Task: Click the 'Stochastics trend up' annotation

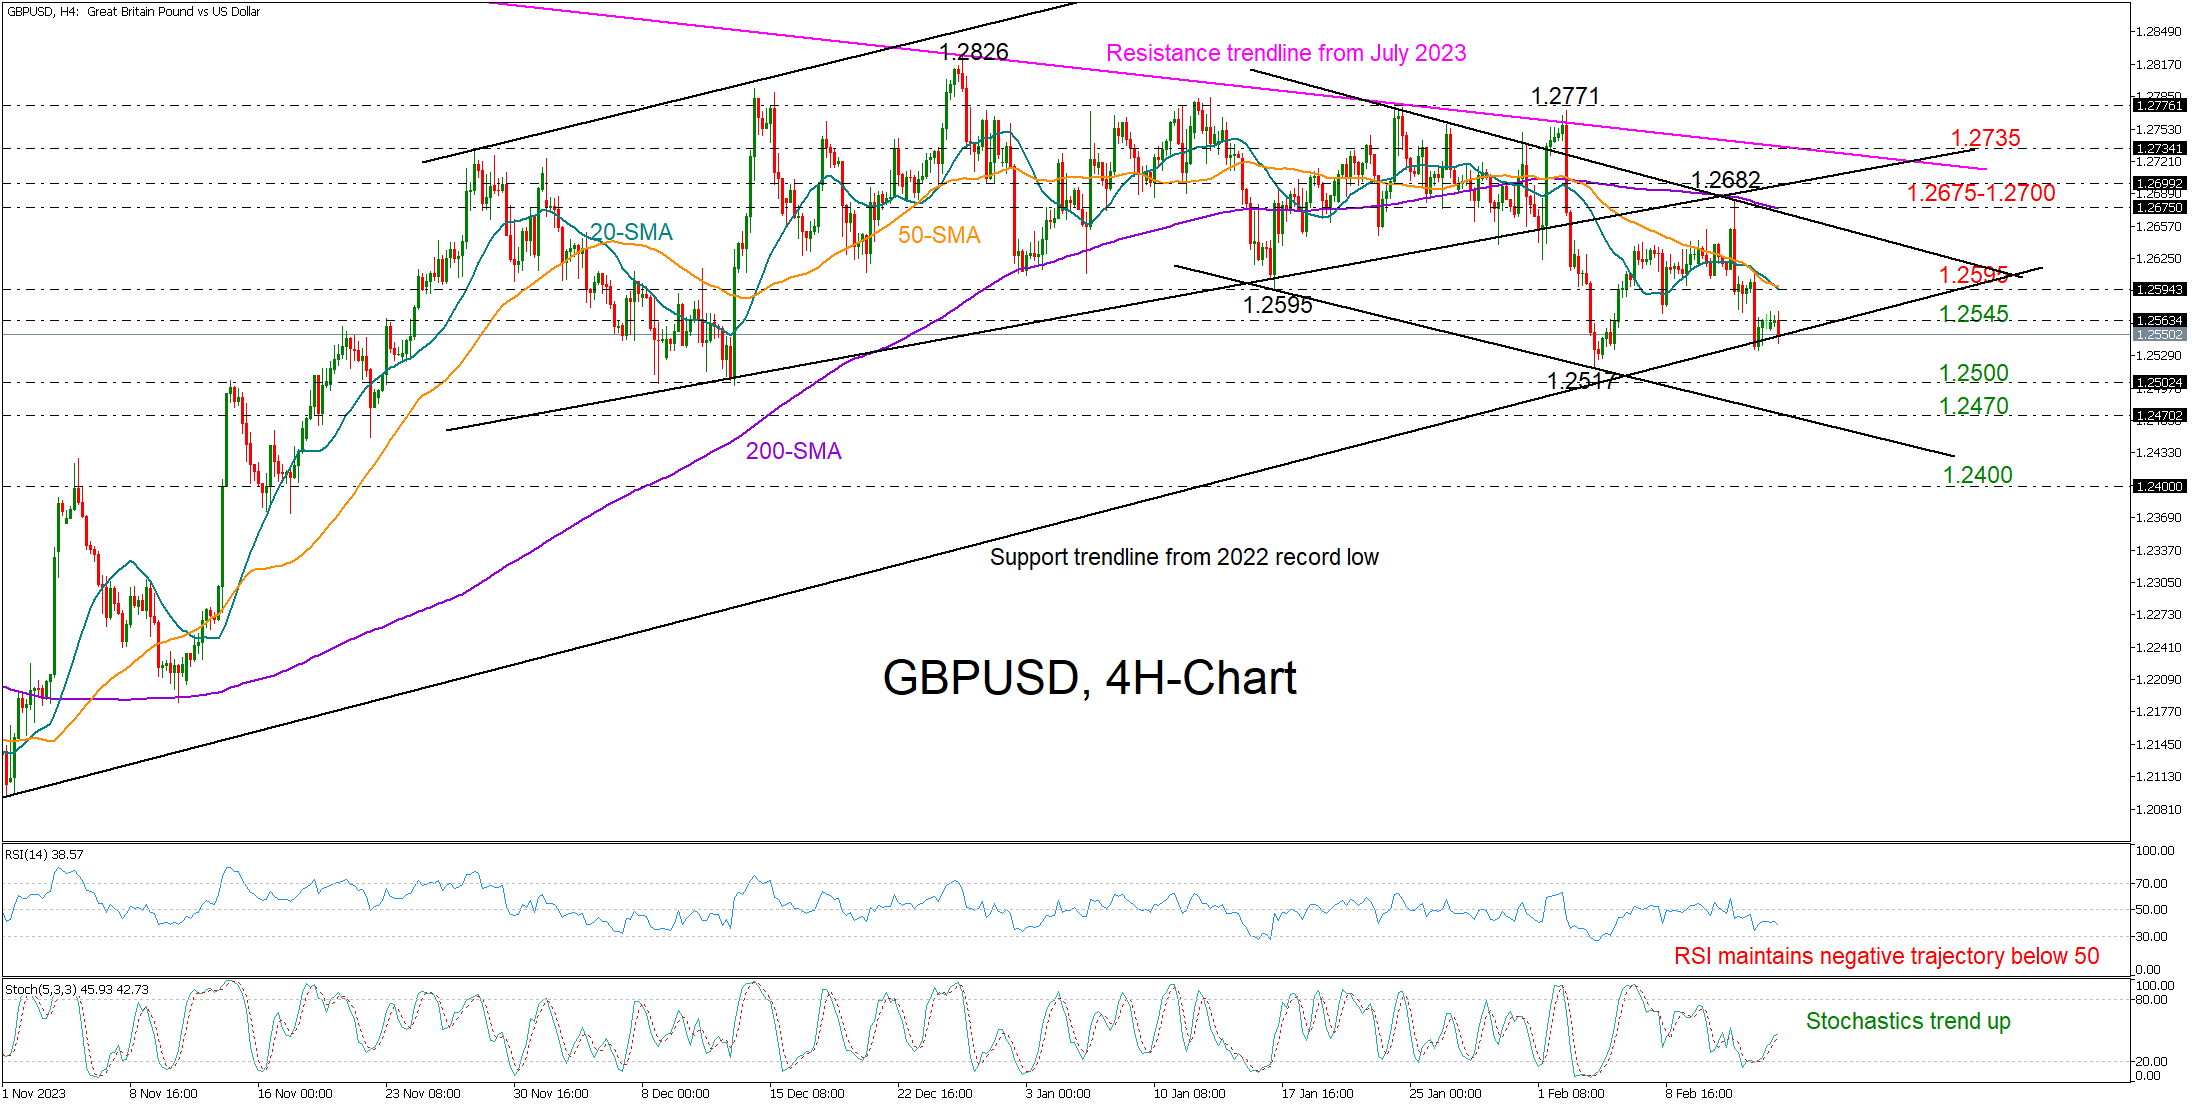Action: tap(1907, 1021)
